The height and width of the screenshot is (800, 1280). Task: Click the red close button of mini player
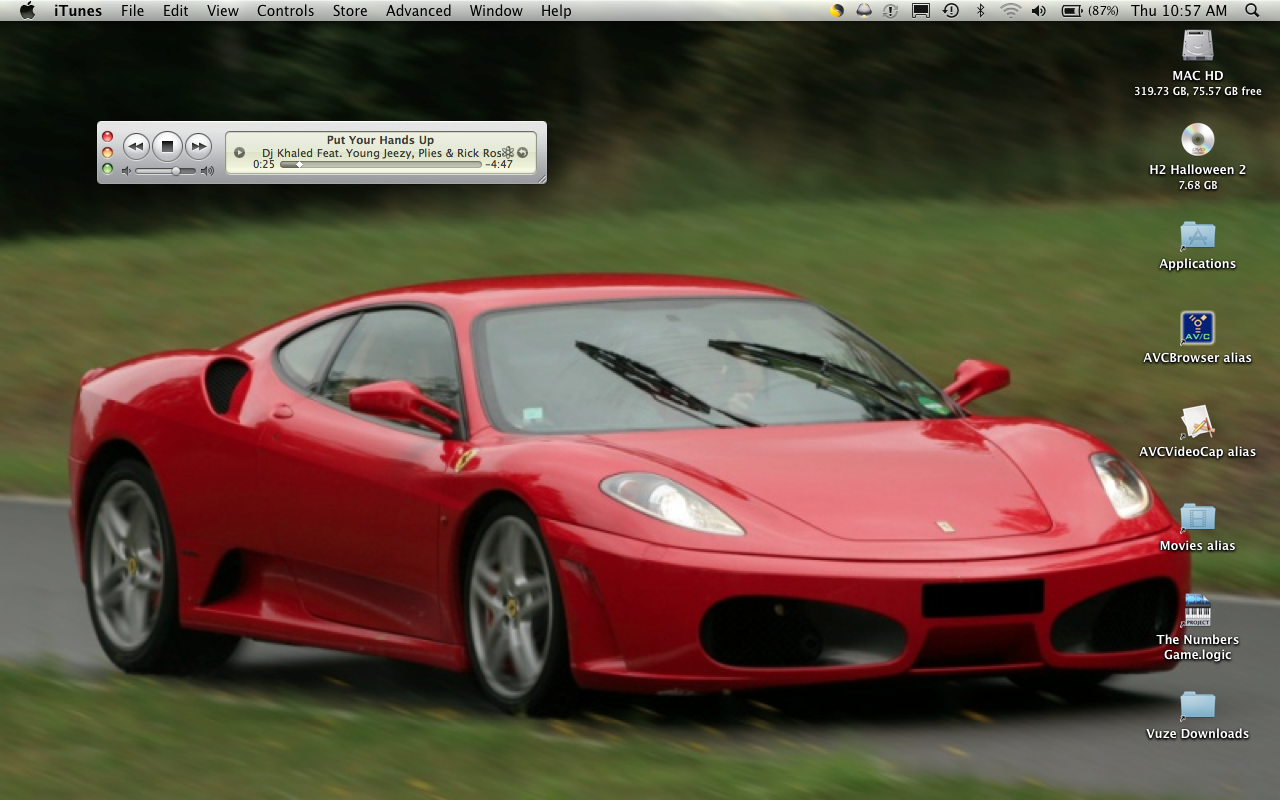click(108, 136)
